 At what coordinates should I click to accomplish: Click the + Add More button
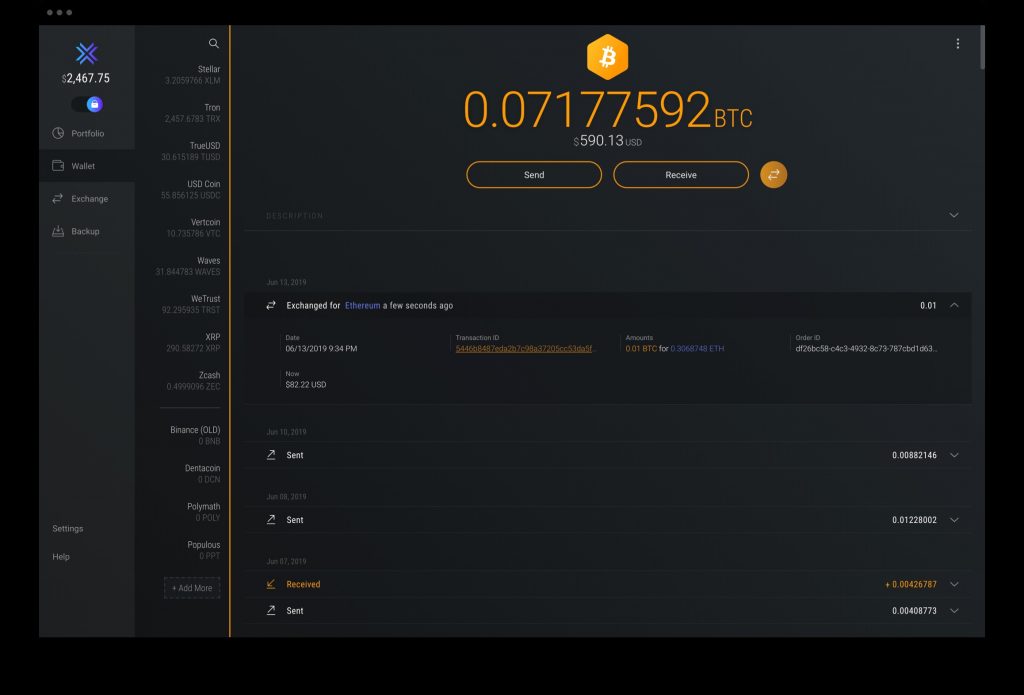click(x=192, y=588)
